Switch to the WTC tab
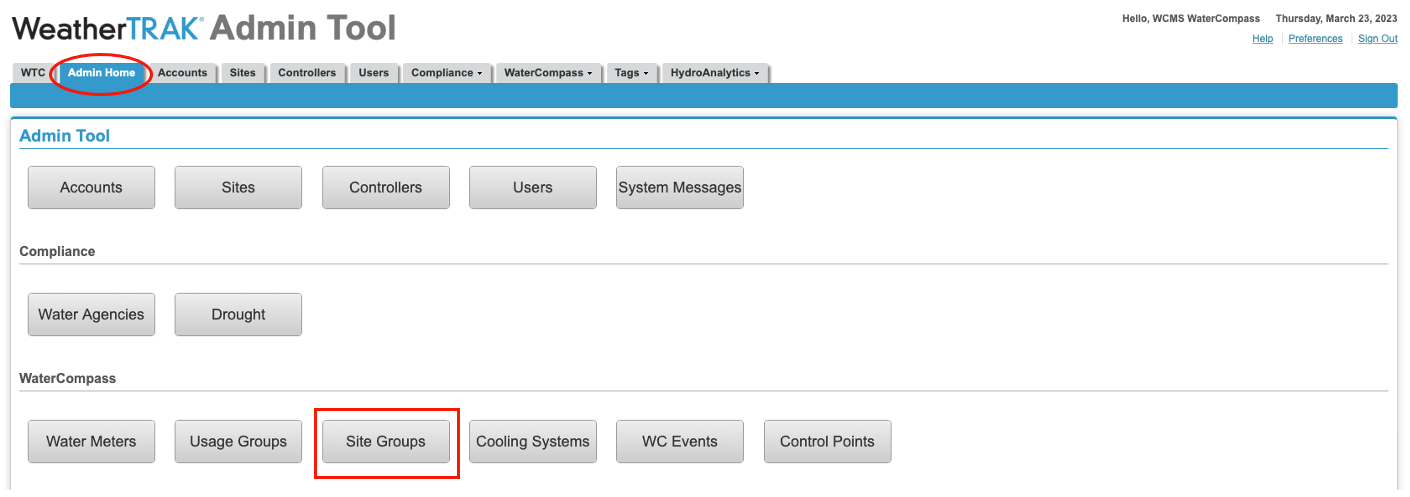1410x497 pixels. (x=33, y=73)
